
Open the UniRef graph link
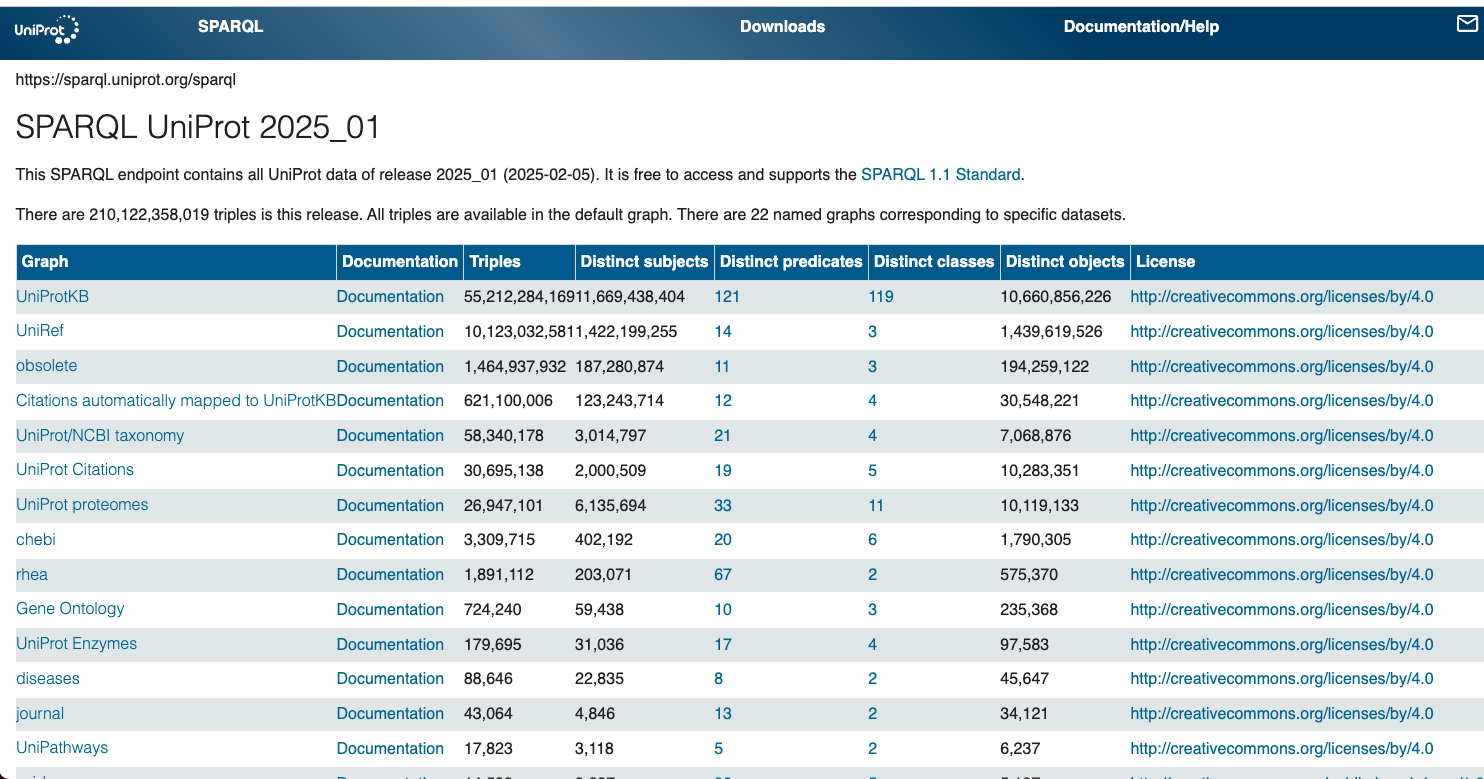click(x=40, y=330)
